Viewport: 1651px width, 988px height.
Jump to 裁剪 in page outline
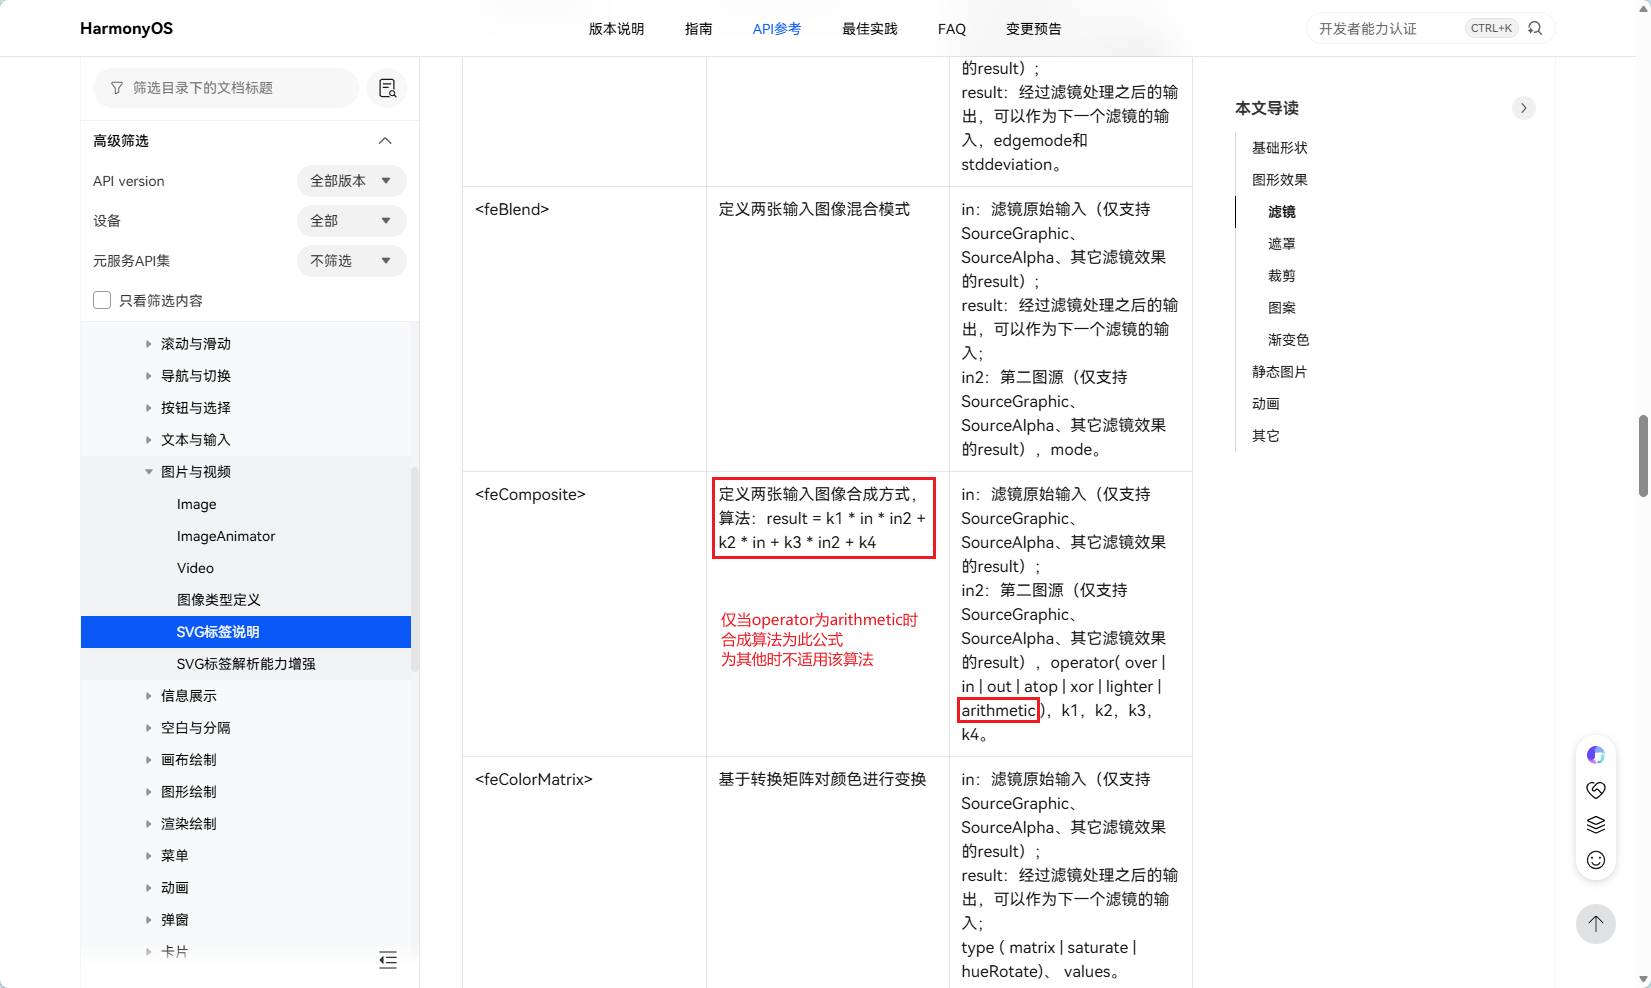pyautogui.click(x=1281, y=276)
